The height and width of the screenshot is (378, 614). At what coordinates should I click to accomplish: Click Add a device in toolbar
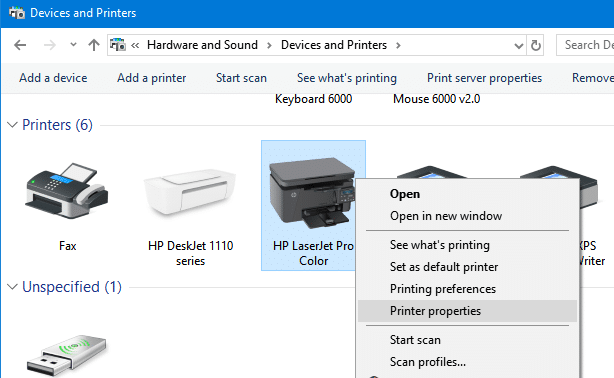click(53, 78)
